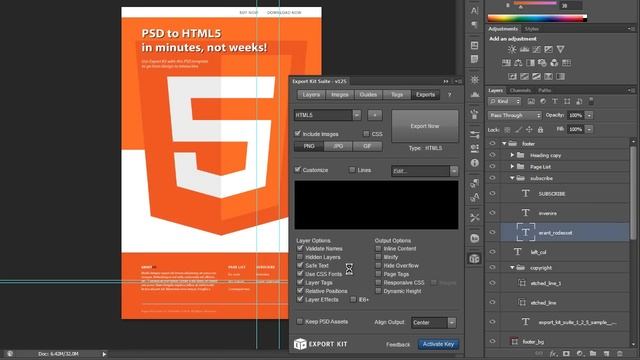Screen dimensions: 640x360
Task: Add a Vibrance adjustment
Action: (x=560, y=49)
